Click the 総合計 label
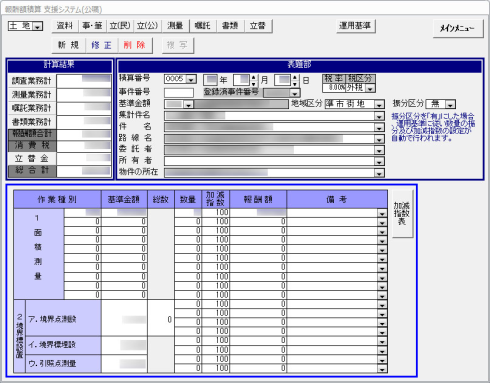 pyautogui.click(x=32, y=171)
